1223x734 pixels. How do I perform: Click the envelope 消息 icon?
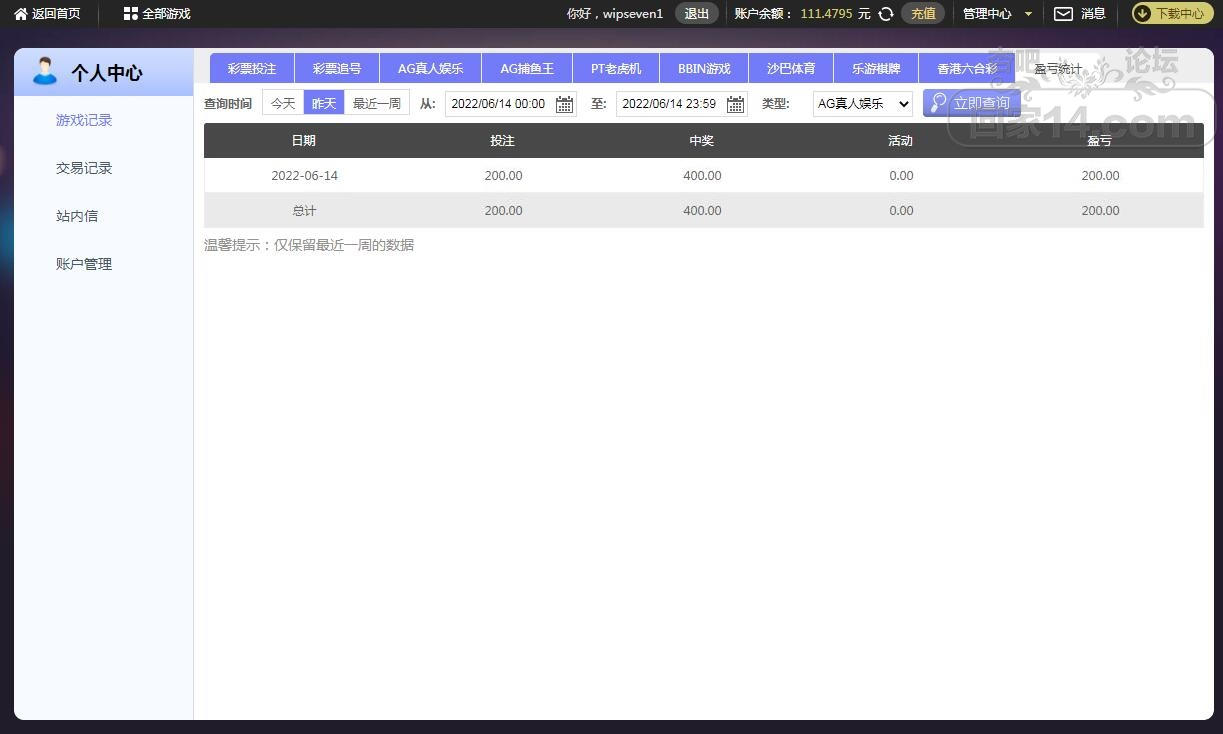pyautogui.click(x=1064, y=14)
